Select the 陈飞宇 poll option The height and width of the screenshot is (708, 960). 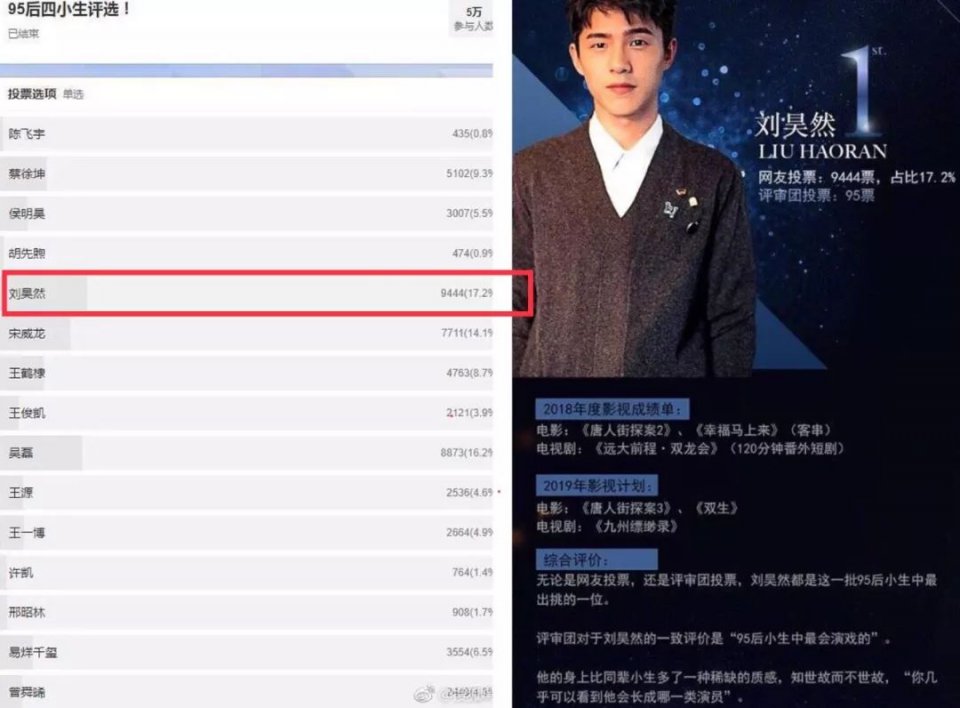(x=246, y=134)
